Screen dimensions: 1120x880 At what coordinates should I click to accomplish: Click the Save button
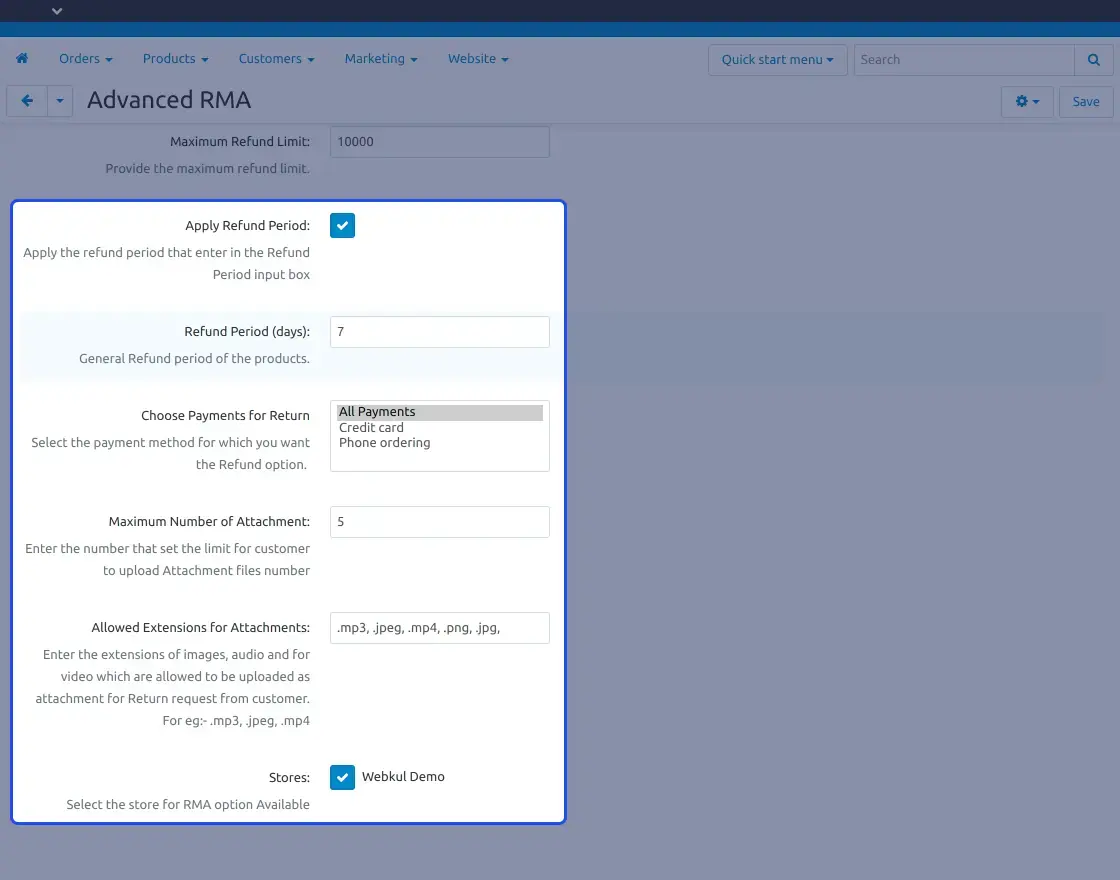[1085, 102]
